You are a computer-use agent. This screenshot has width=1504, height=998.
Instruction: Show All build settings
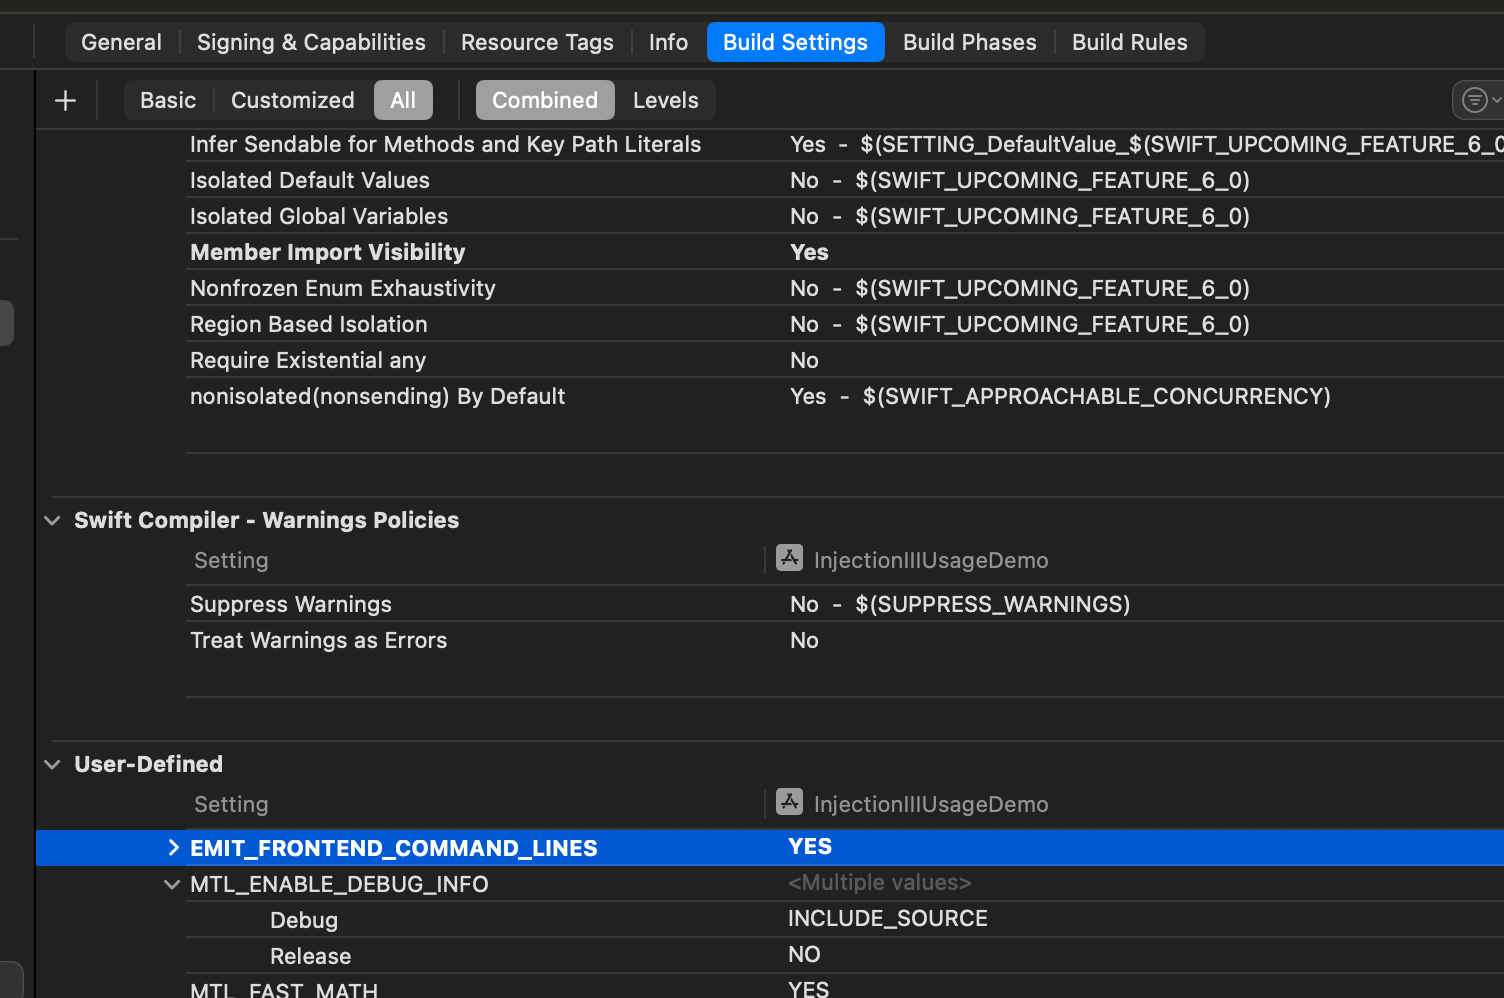[403, 100]
